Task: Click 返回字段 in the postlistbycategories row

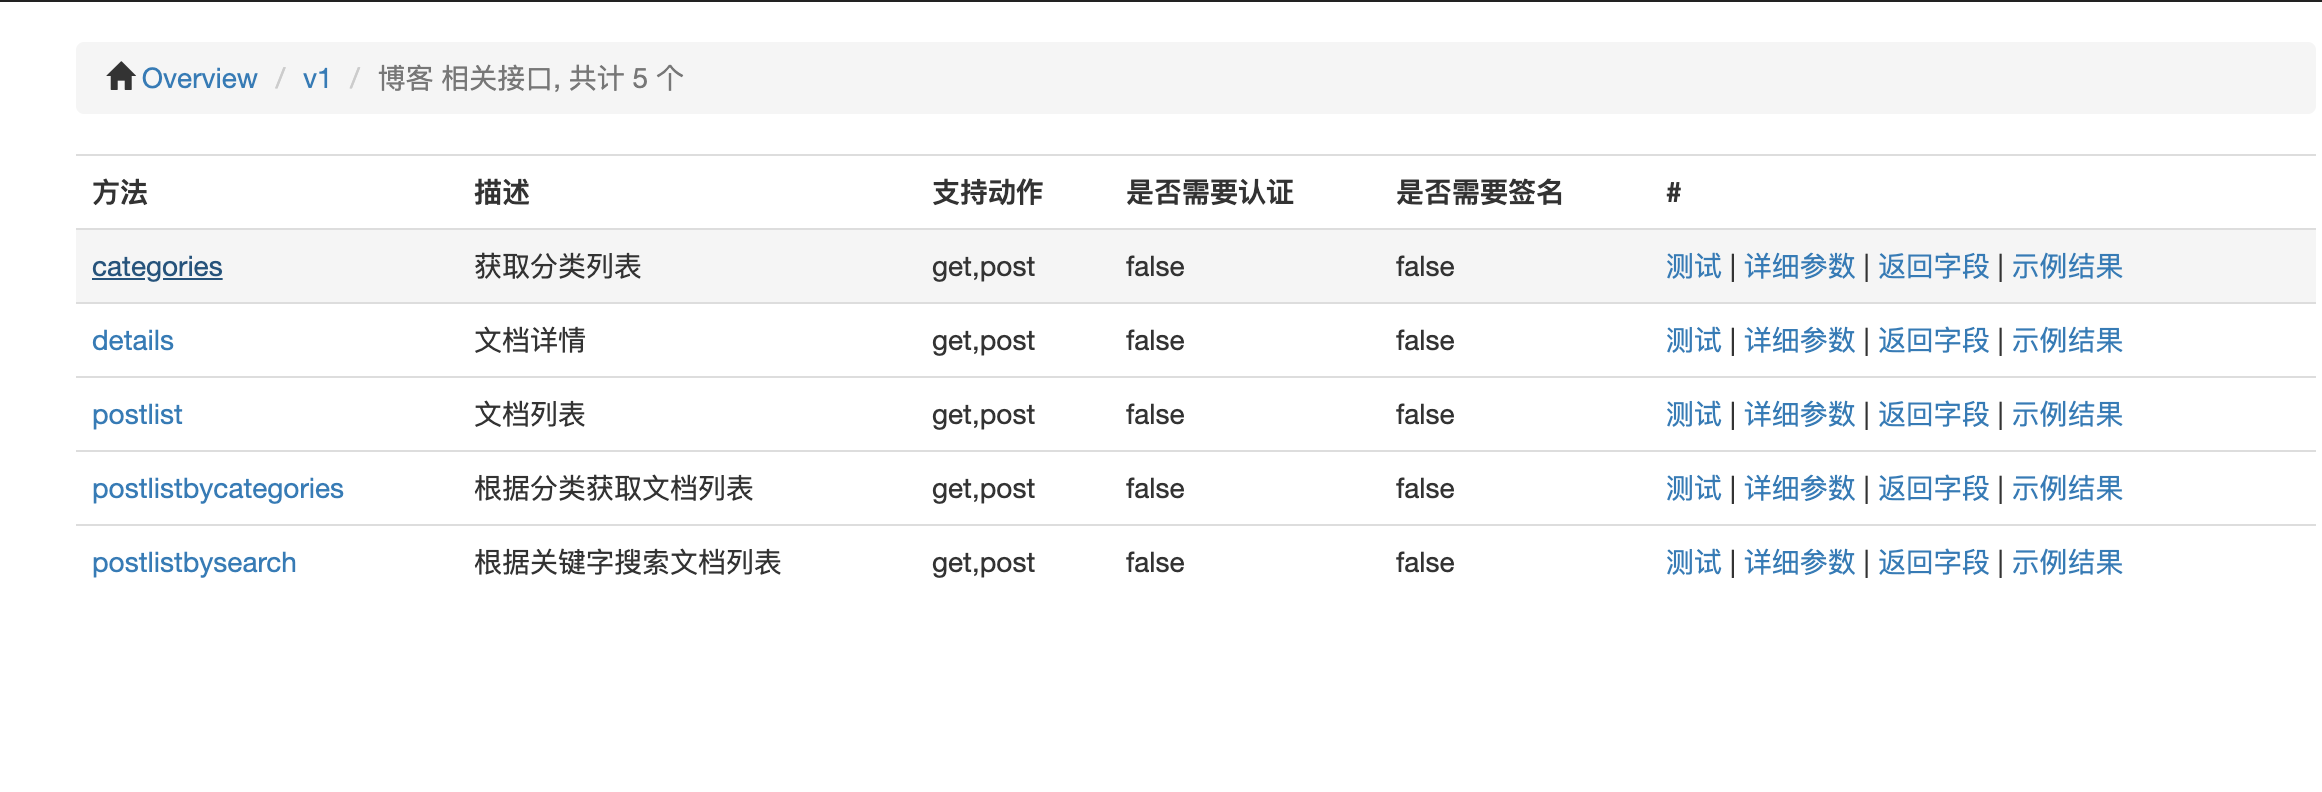Action: (x=1934, y=489)
